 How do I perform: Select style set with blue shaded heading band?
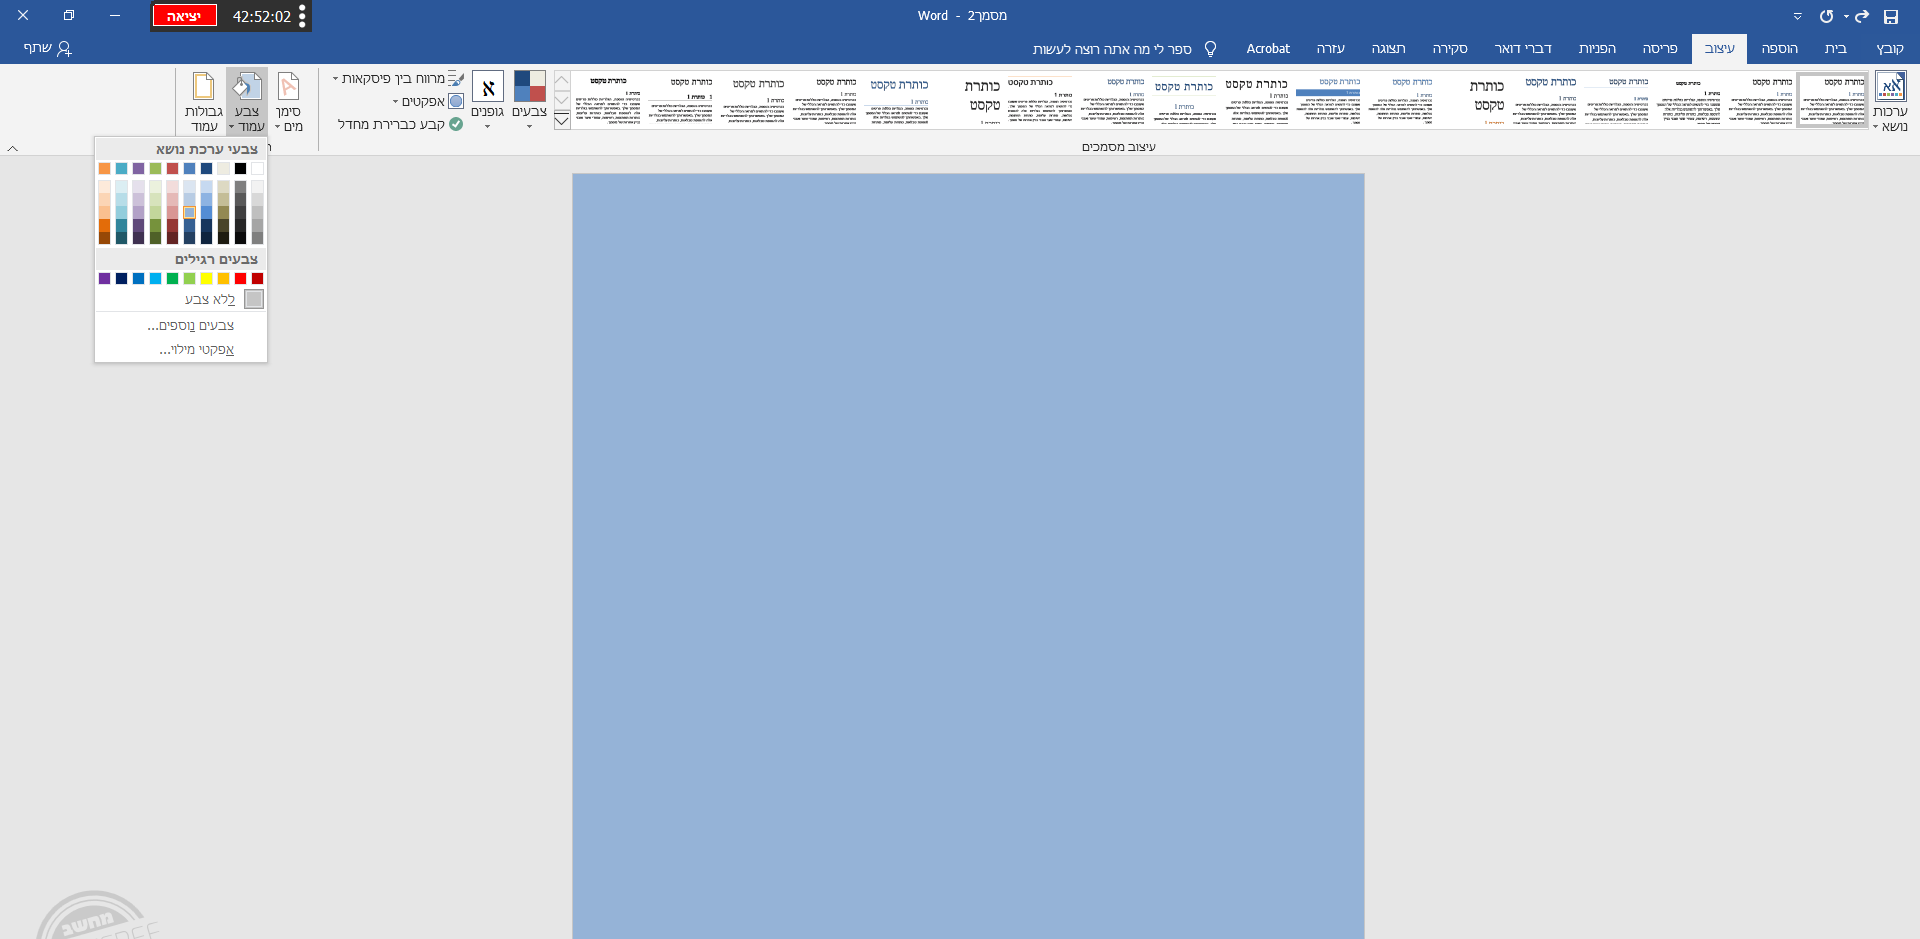tap(1329, 100)
